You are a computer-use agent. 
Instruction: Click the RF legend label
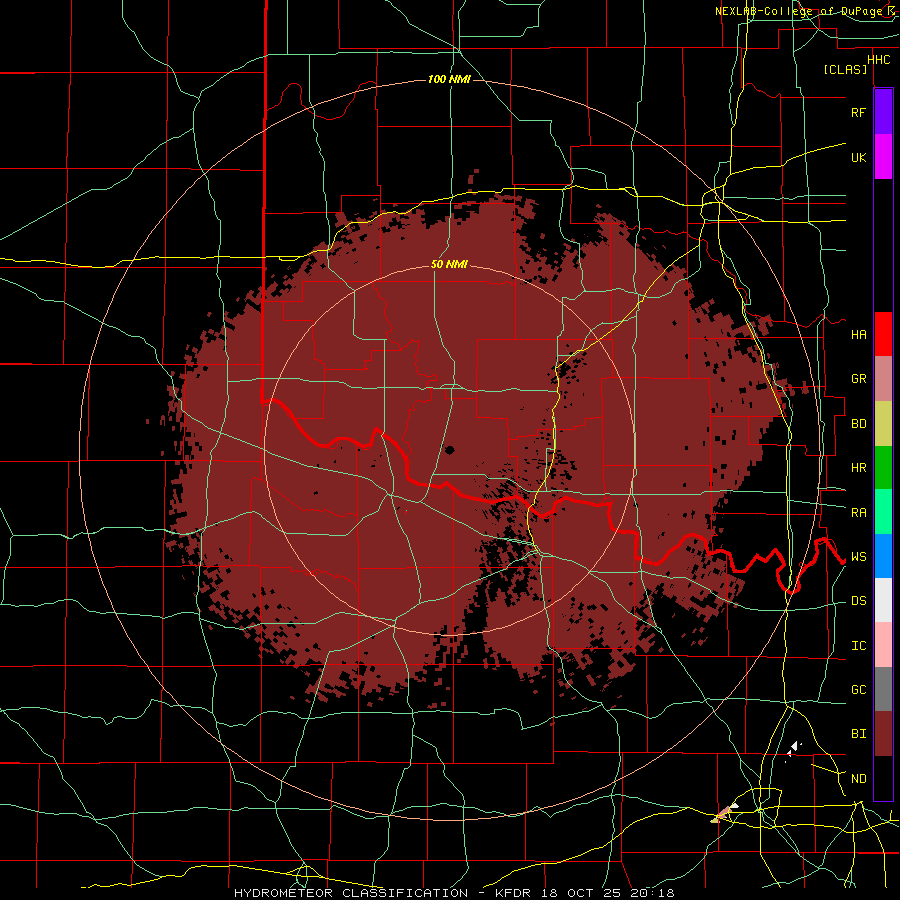(858, 112)
